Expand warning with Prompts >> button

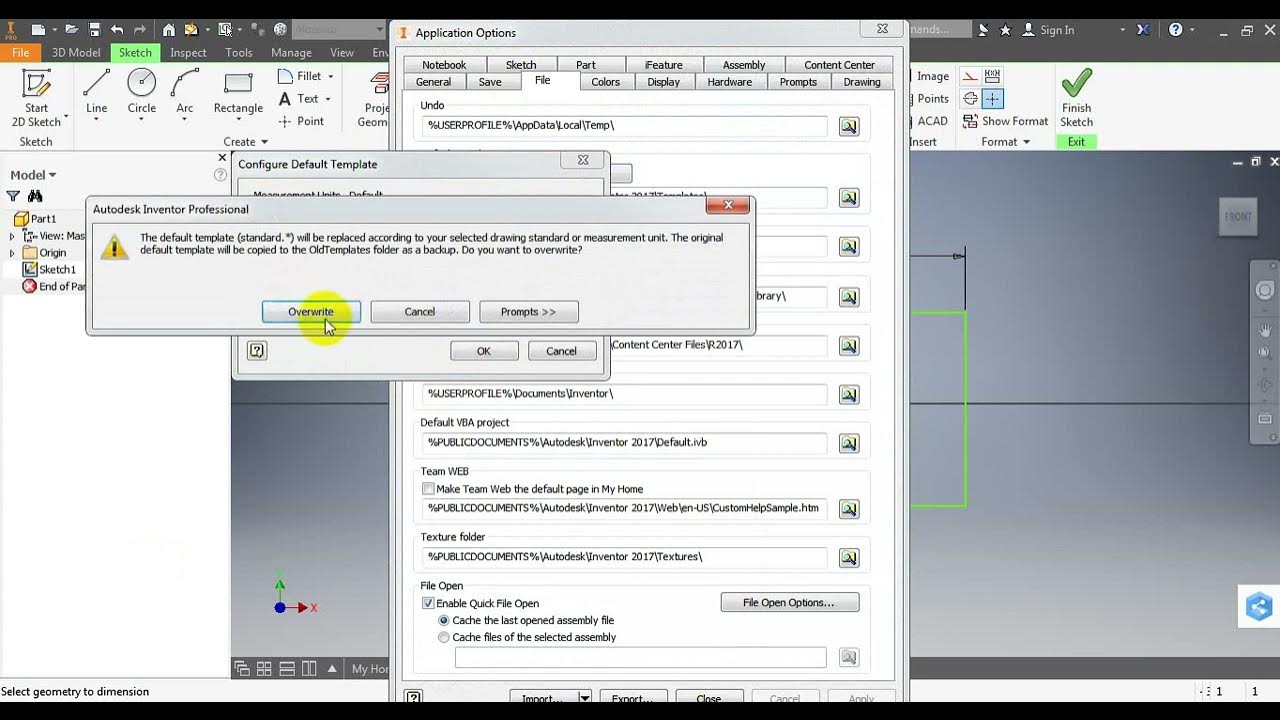528,312
